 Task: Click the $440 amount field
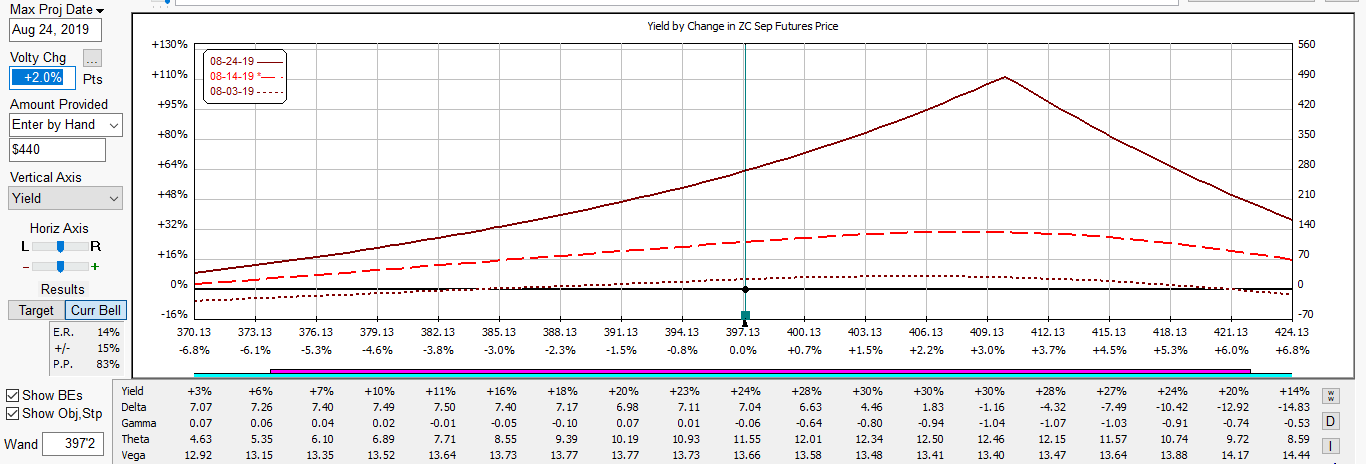click(57, 150)
